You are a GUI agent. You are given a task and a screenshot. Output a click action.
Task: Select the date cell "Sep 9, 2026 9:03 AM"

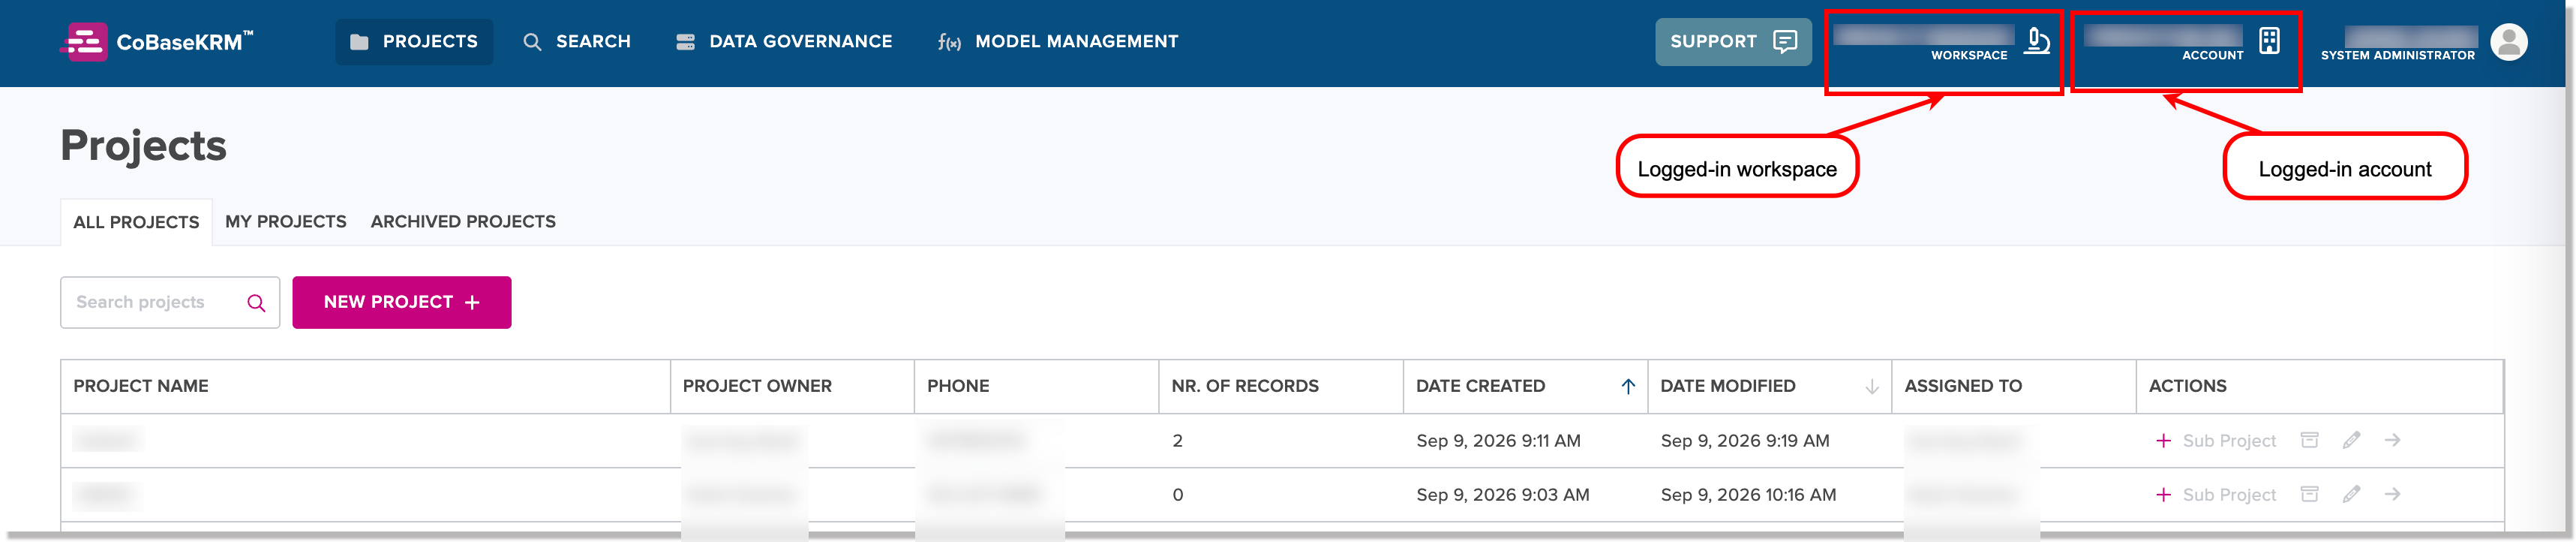[1503, 495]
